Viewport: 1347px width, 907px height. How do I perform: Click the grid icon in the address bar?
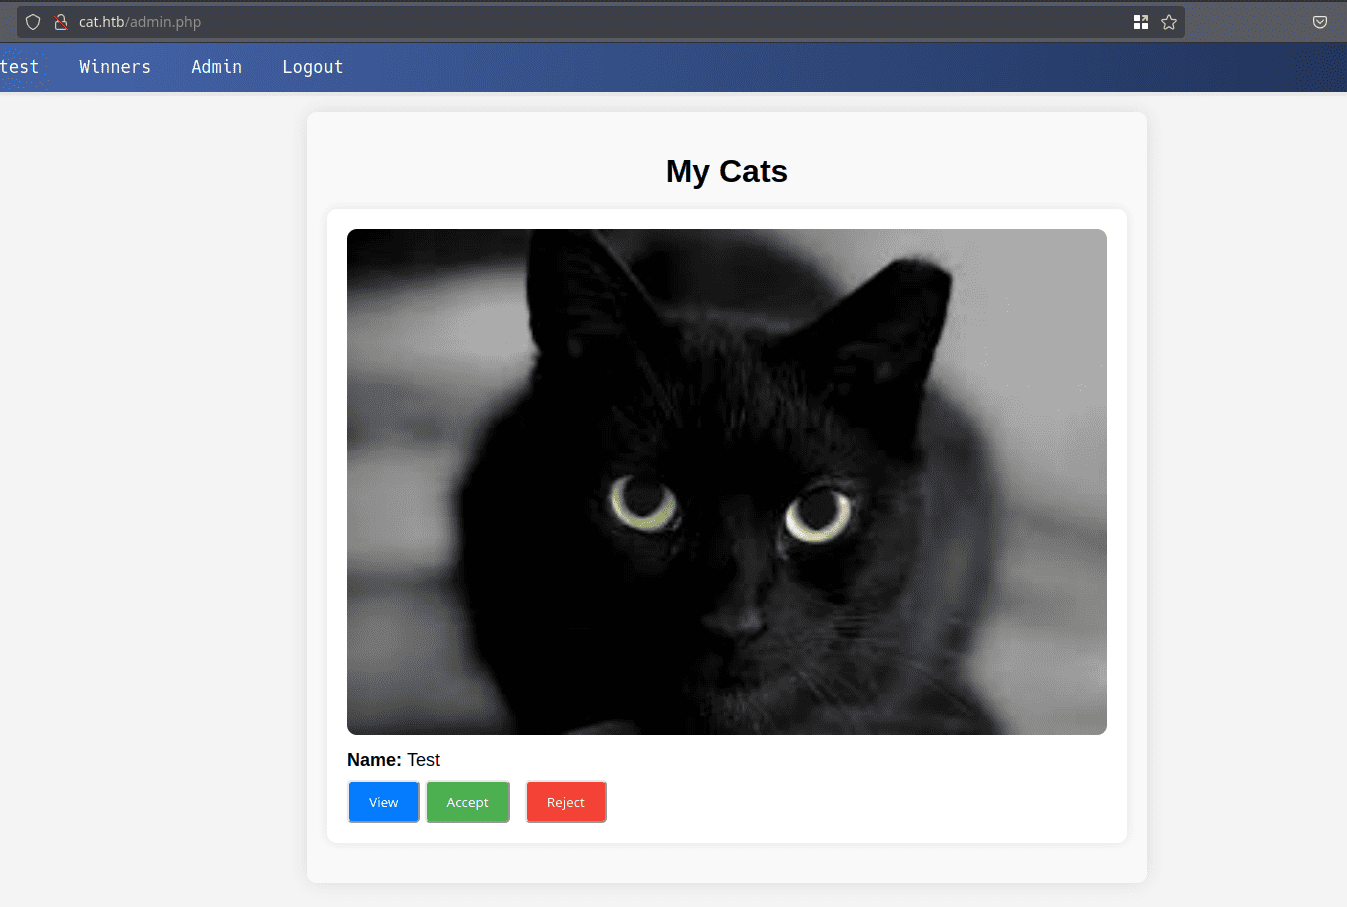pyautogui.click(x=1141, y=22)
